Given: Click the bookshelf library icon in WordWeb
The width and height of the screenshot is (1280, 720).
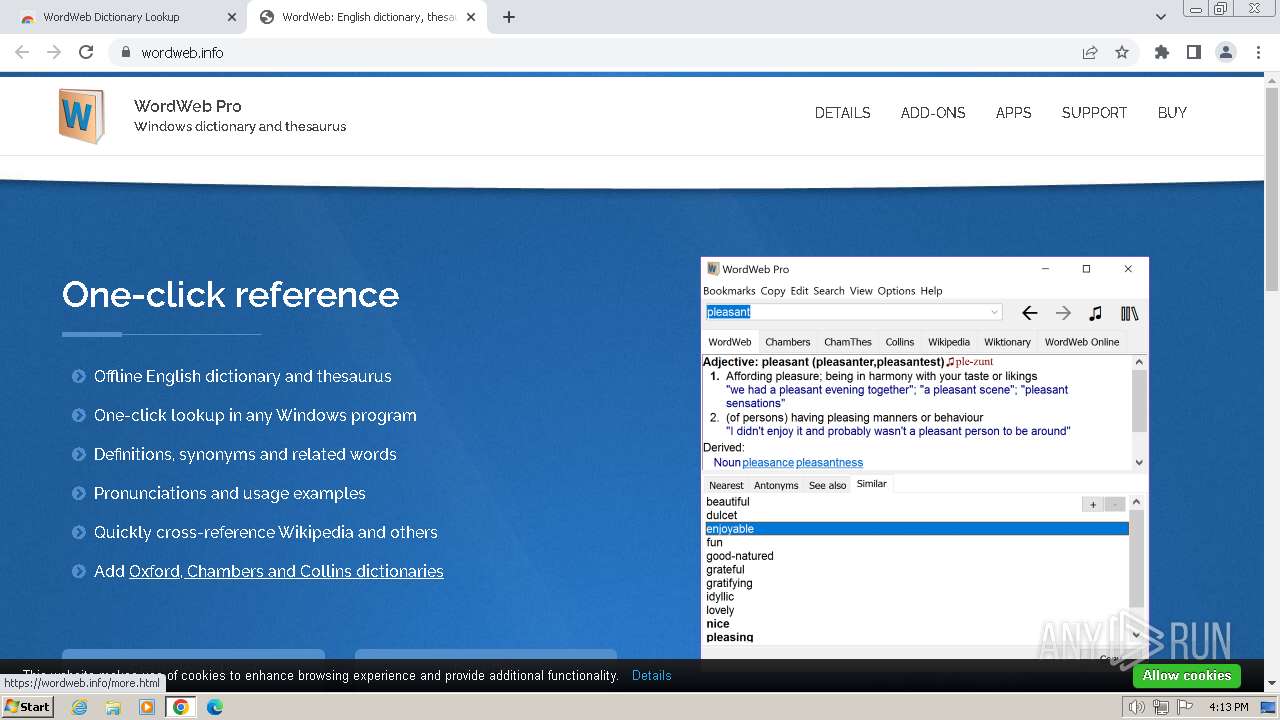Looking at the screenshot, I should (x=1129, y=313).
